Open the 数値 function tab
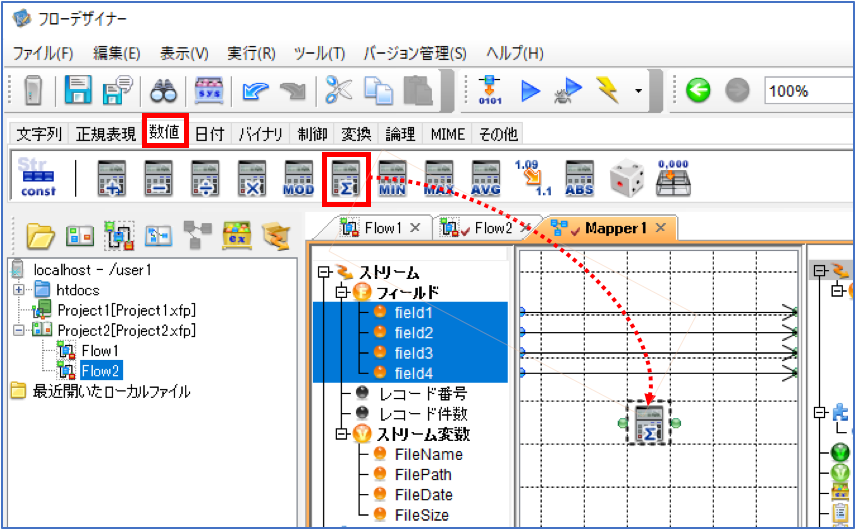856x530 pixels. pyautogui.click(x=165, y=132)
